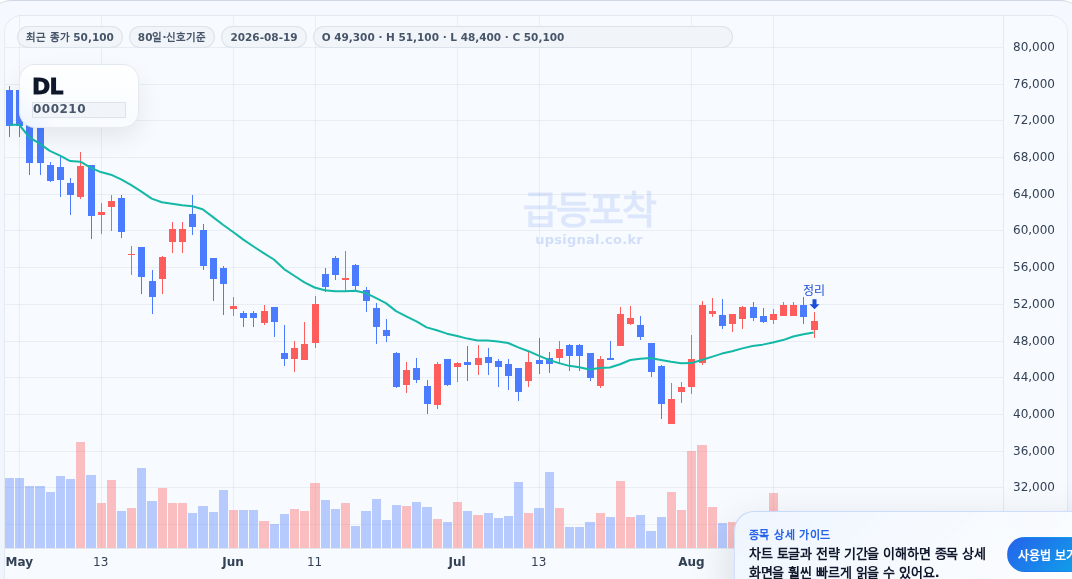This screenshot has height=579, width=1072.
Task: Click the Jun label on the time axis
Action: click(232, 562)
